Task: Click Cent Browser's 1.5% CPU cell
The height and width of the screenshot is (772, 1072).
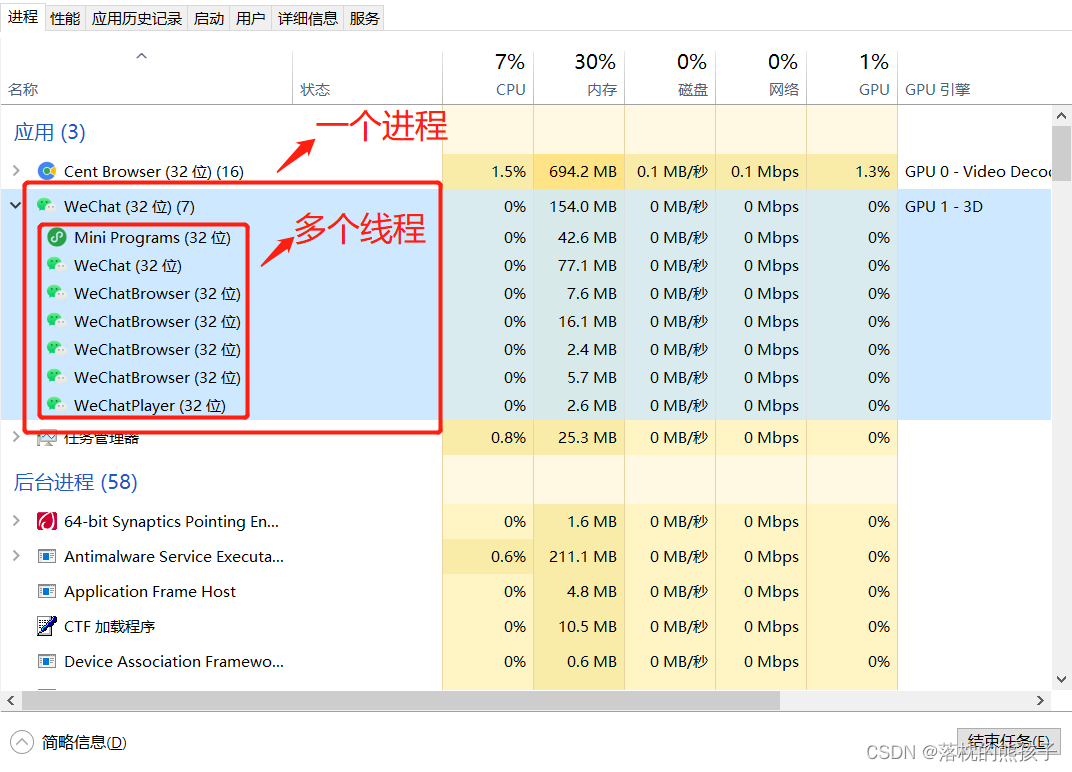Action: (487, 172)
